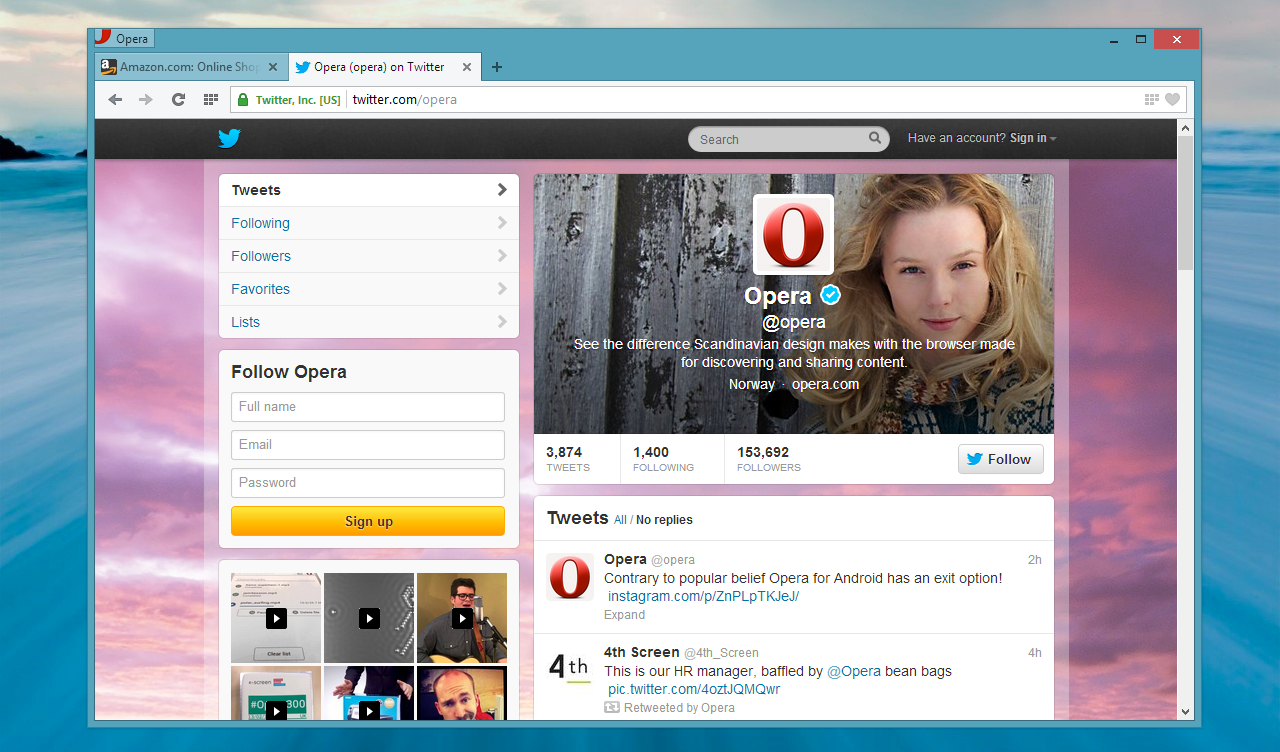Open the Speed Dial grid icon

tap(210, 99)
